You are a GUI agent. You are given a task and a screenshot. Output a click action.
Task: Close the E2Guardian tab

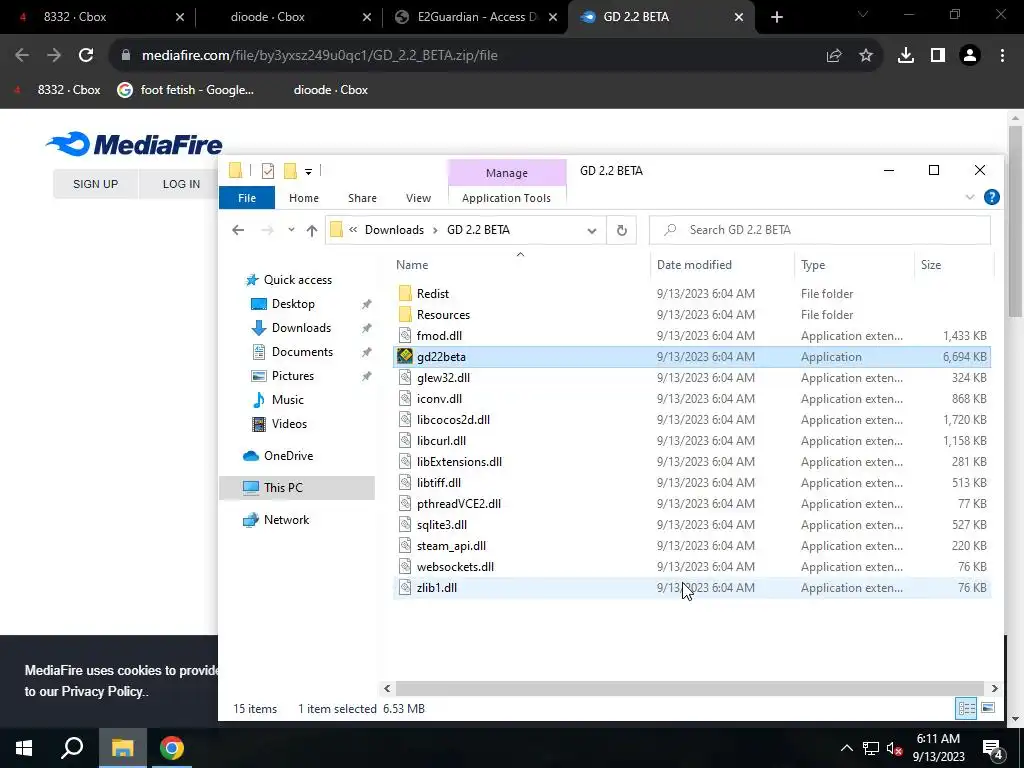pos(553,17)
